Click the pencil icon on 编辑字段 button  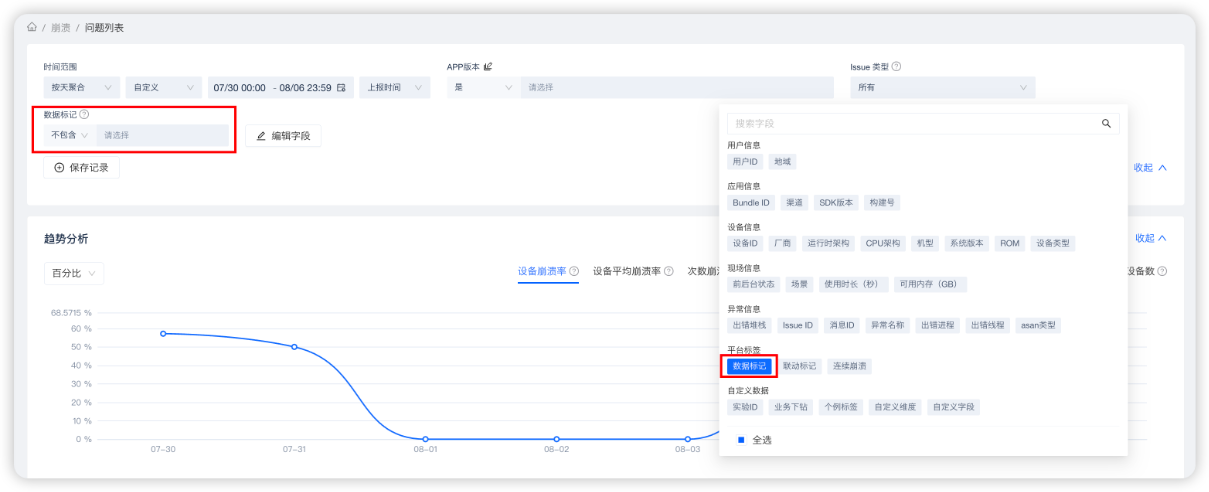[x=261, y=136]
